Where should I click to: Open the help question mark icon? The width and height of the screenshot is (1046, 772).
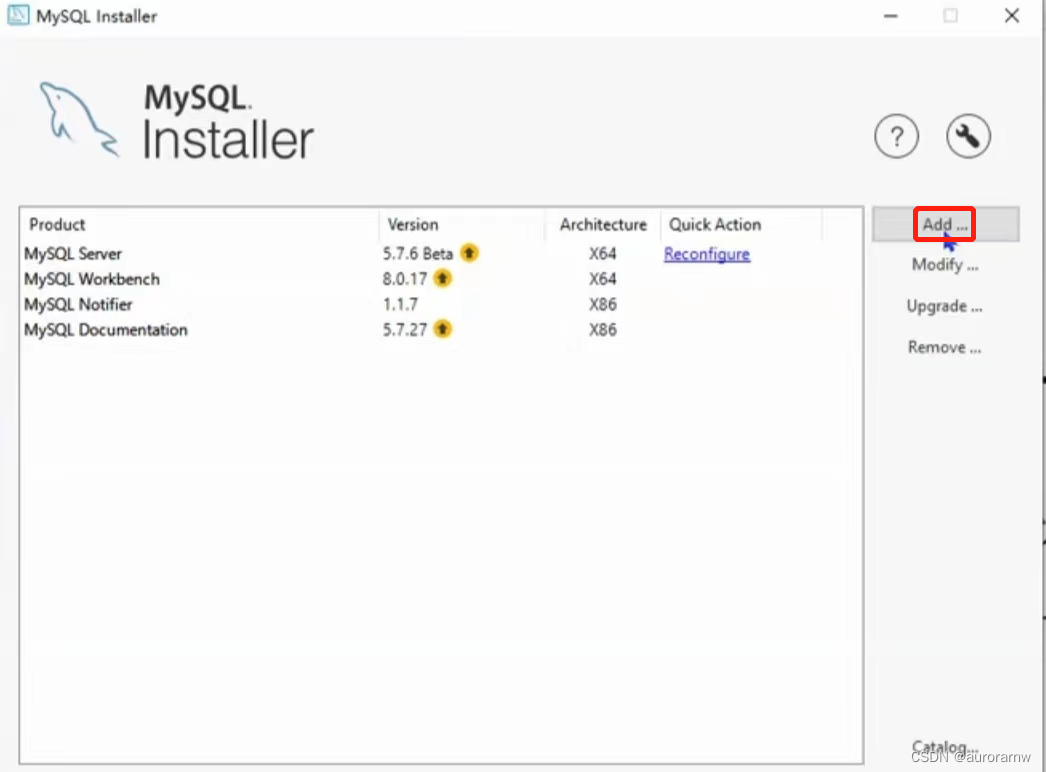point(897,137)
